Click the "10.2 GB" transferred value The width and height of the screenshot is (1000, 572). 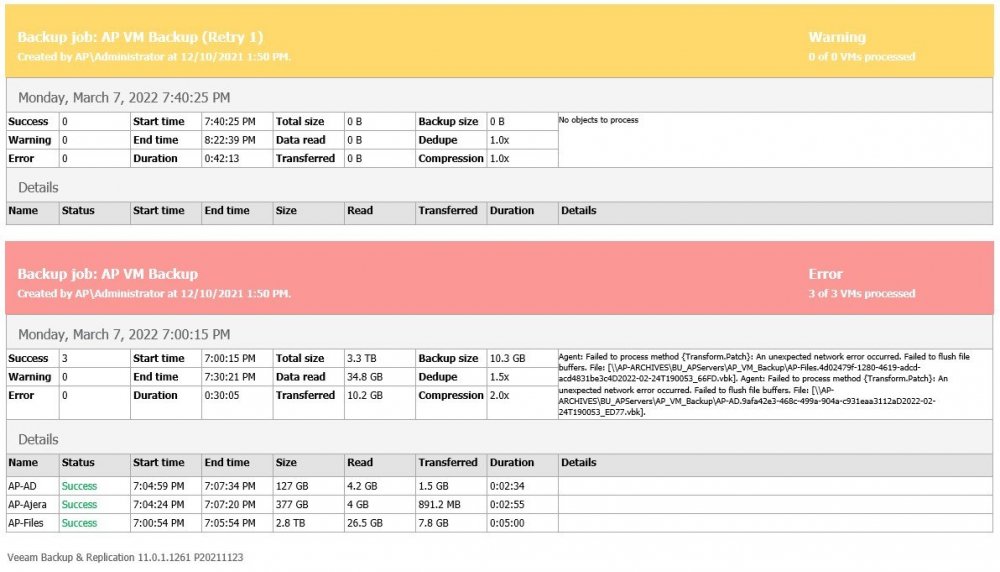pyautogui.click(x=365, y=395)
